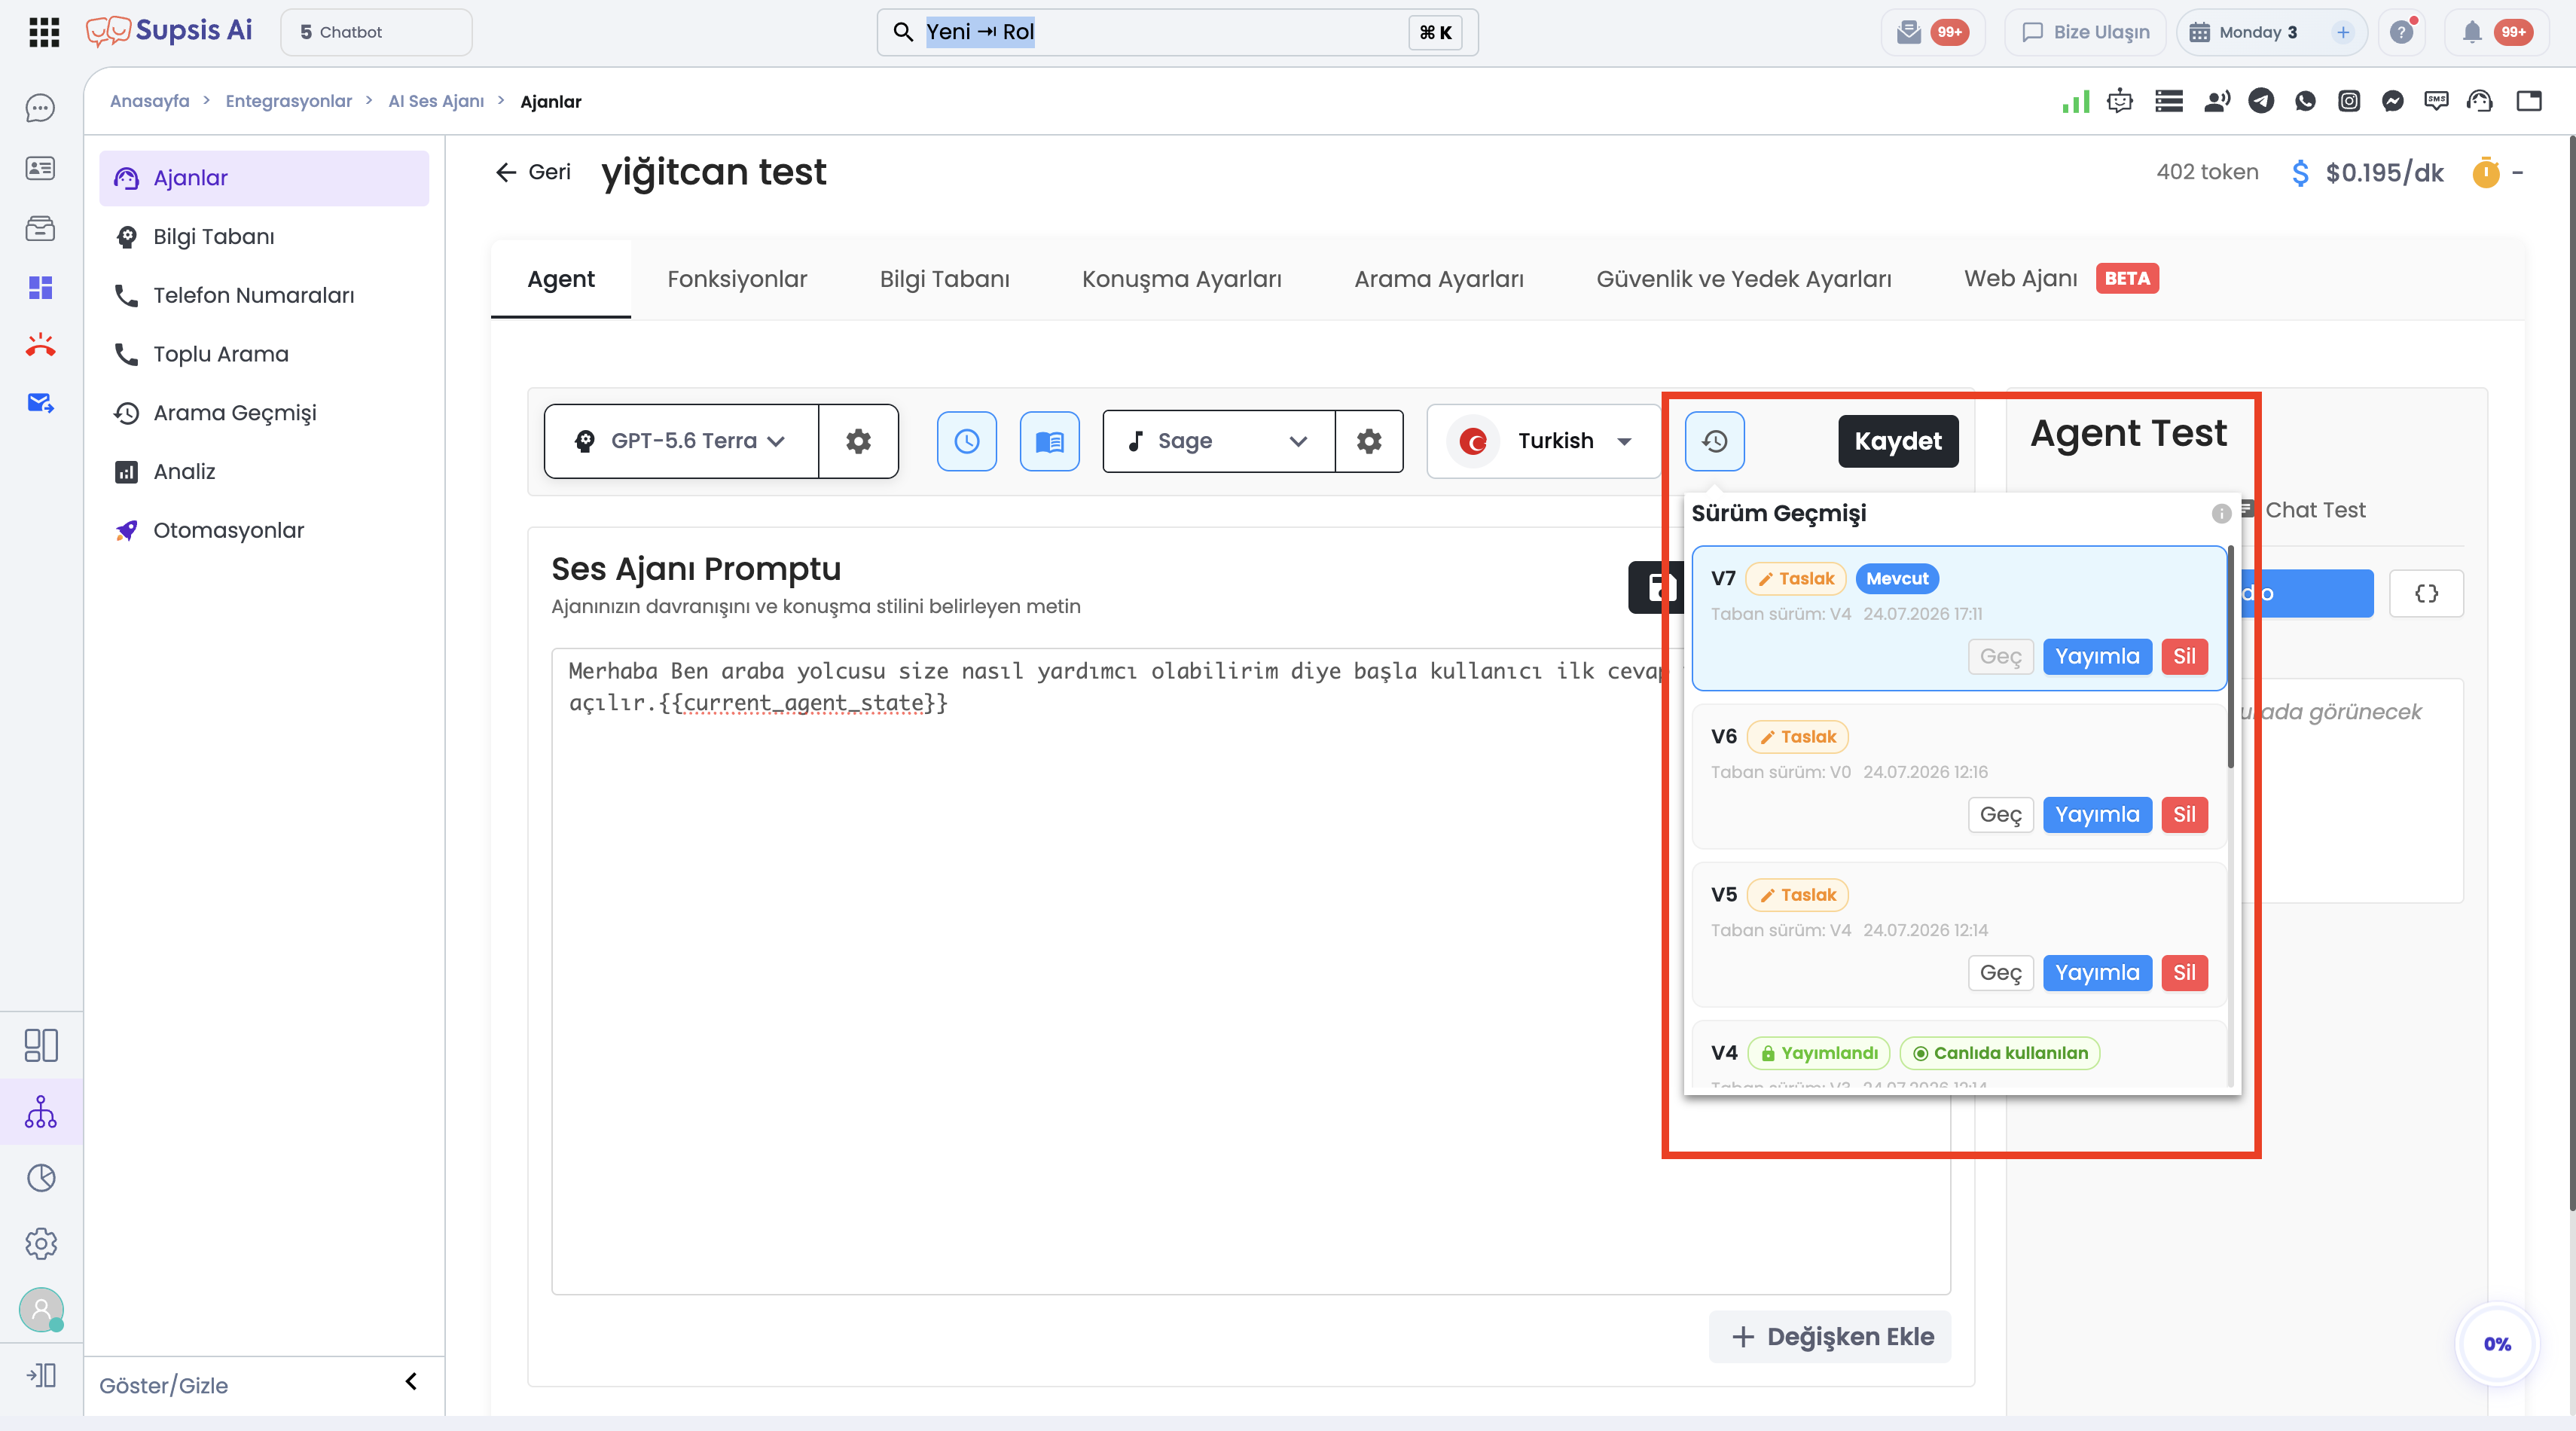Collapse the Göster/Gizle side menu arrow
Viewport: 2576px width, 1431px height.
pos(411,1382)
